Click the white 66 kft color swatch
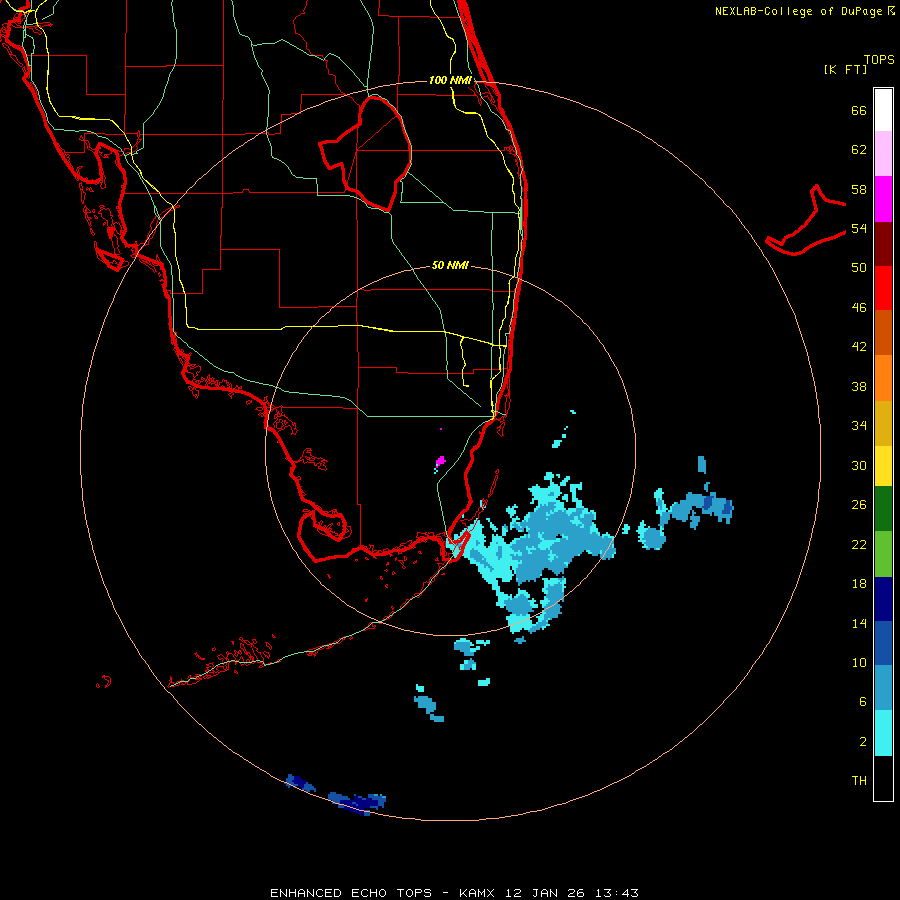The image size is (900, 900). 883,110
